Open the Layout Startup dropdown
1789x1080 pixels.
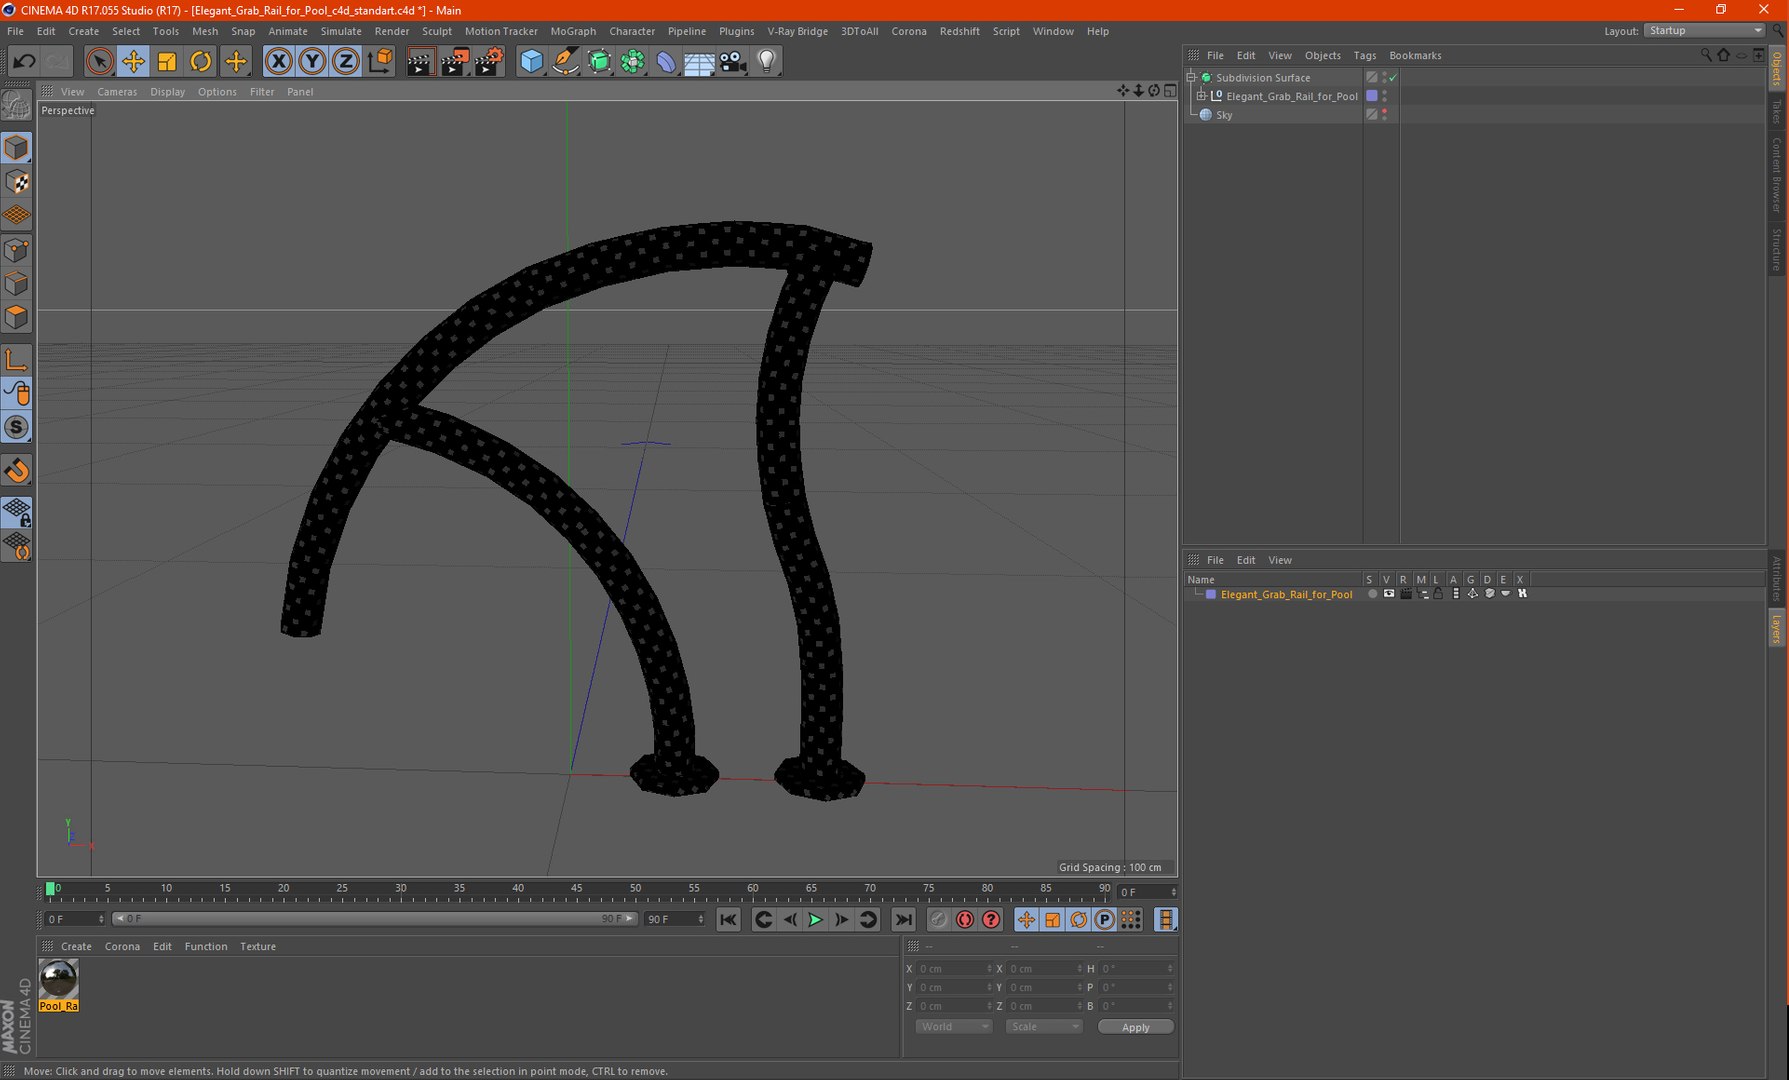click(x=1704, y=31)
